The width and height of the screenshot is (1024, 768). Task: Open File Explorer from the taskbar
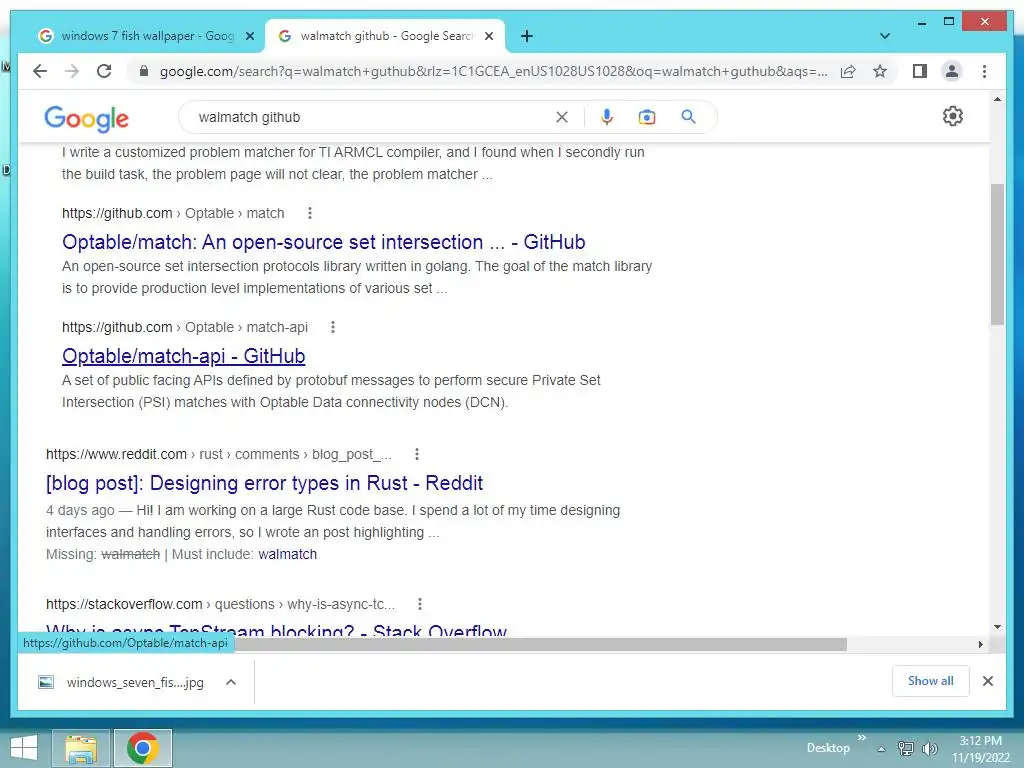[81, 748]
